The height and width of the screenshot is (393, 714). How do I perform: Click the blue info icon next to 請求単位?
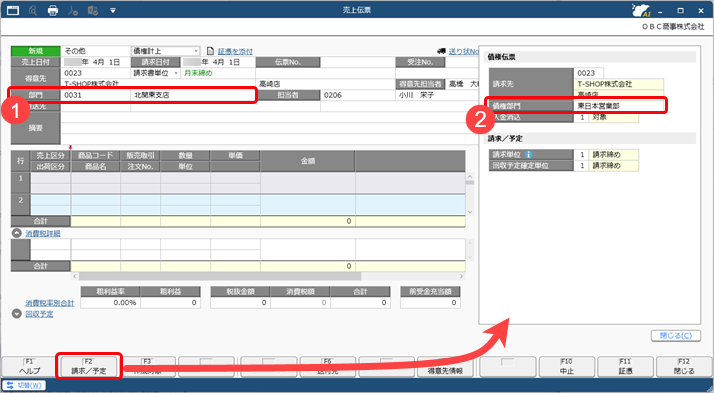tap(529, 154)
